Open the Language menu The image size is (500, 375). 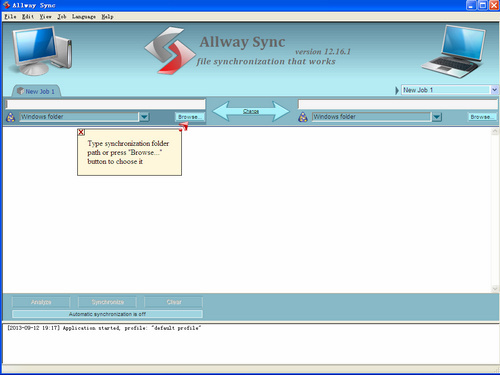84,17
